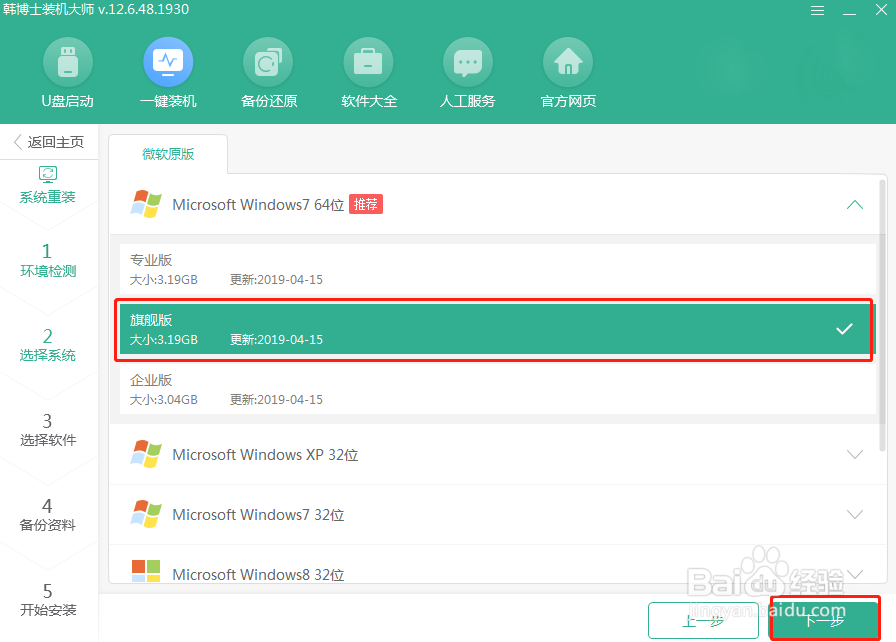Click the Microsoft Windows8 32位 title text
This screenshot has height=642, width=896.
258,574
